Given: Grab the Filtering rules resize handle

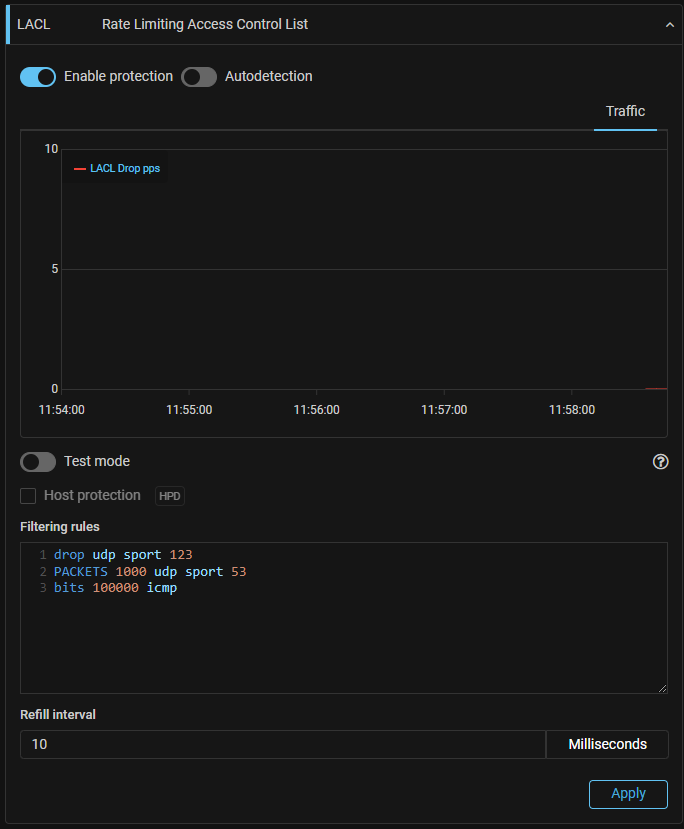Looking at the screenshot, I should click(x=662, y=688).
